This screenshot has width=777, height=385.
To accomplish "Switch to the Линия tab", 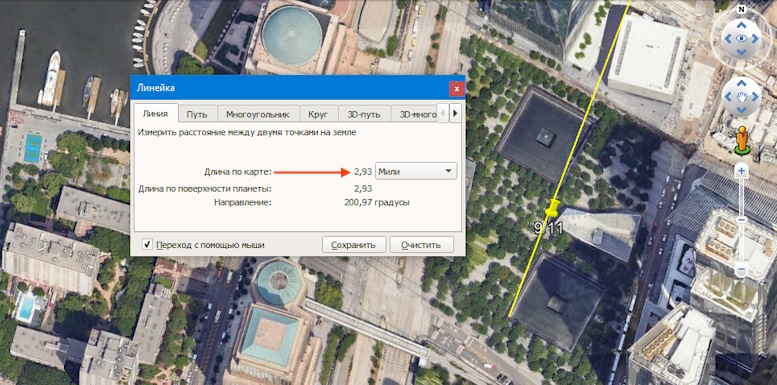I will (x=156, y=113).
